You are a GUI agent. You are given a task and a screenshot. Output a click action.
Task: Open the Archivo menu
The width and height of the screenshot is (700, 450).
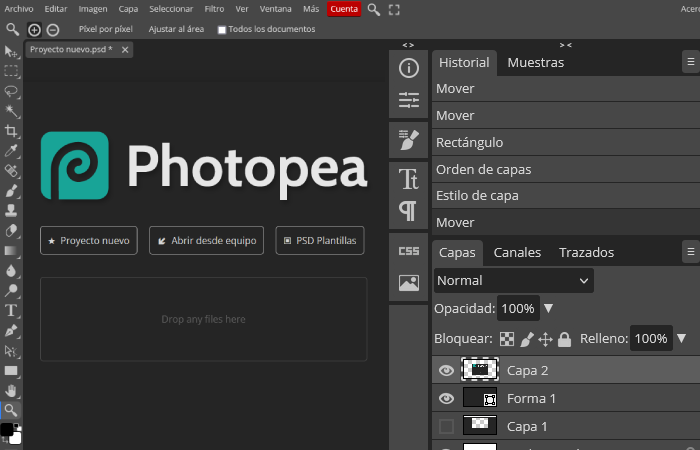click(19, 9)
